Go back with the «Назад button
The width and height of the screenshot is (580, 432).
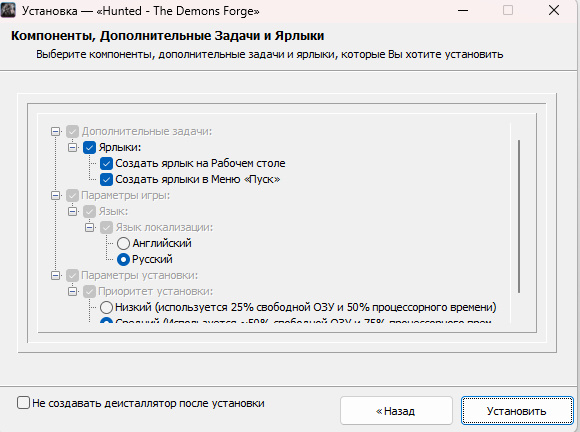pyautogui.click(x=396, y=411)
